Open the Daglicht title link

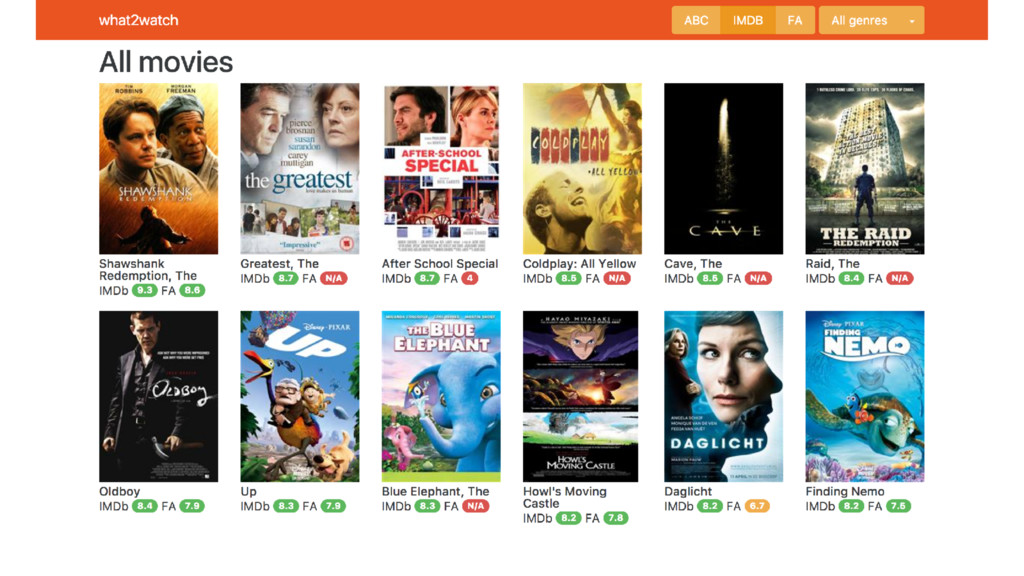pos(688,492)
